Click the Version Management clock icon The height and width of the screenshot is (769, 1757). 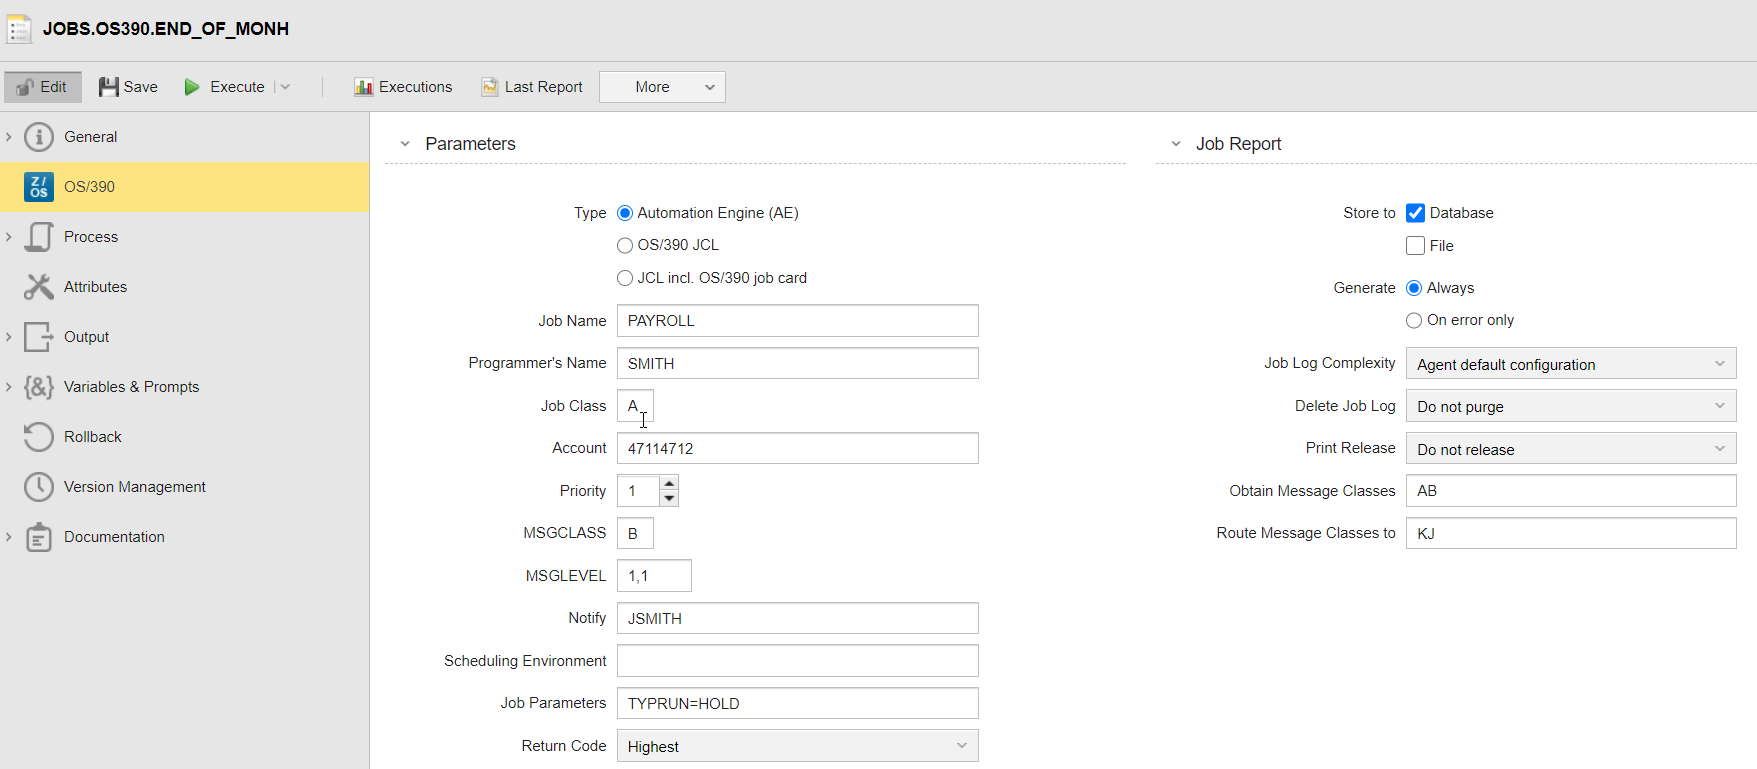click(39, 487)
